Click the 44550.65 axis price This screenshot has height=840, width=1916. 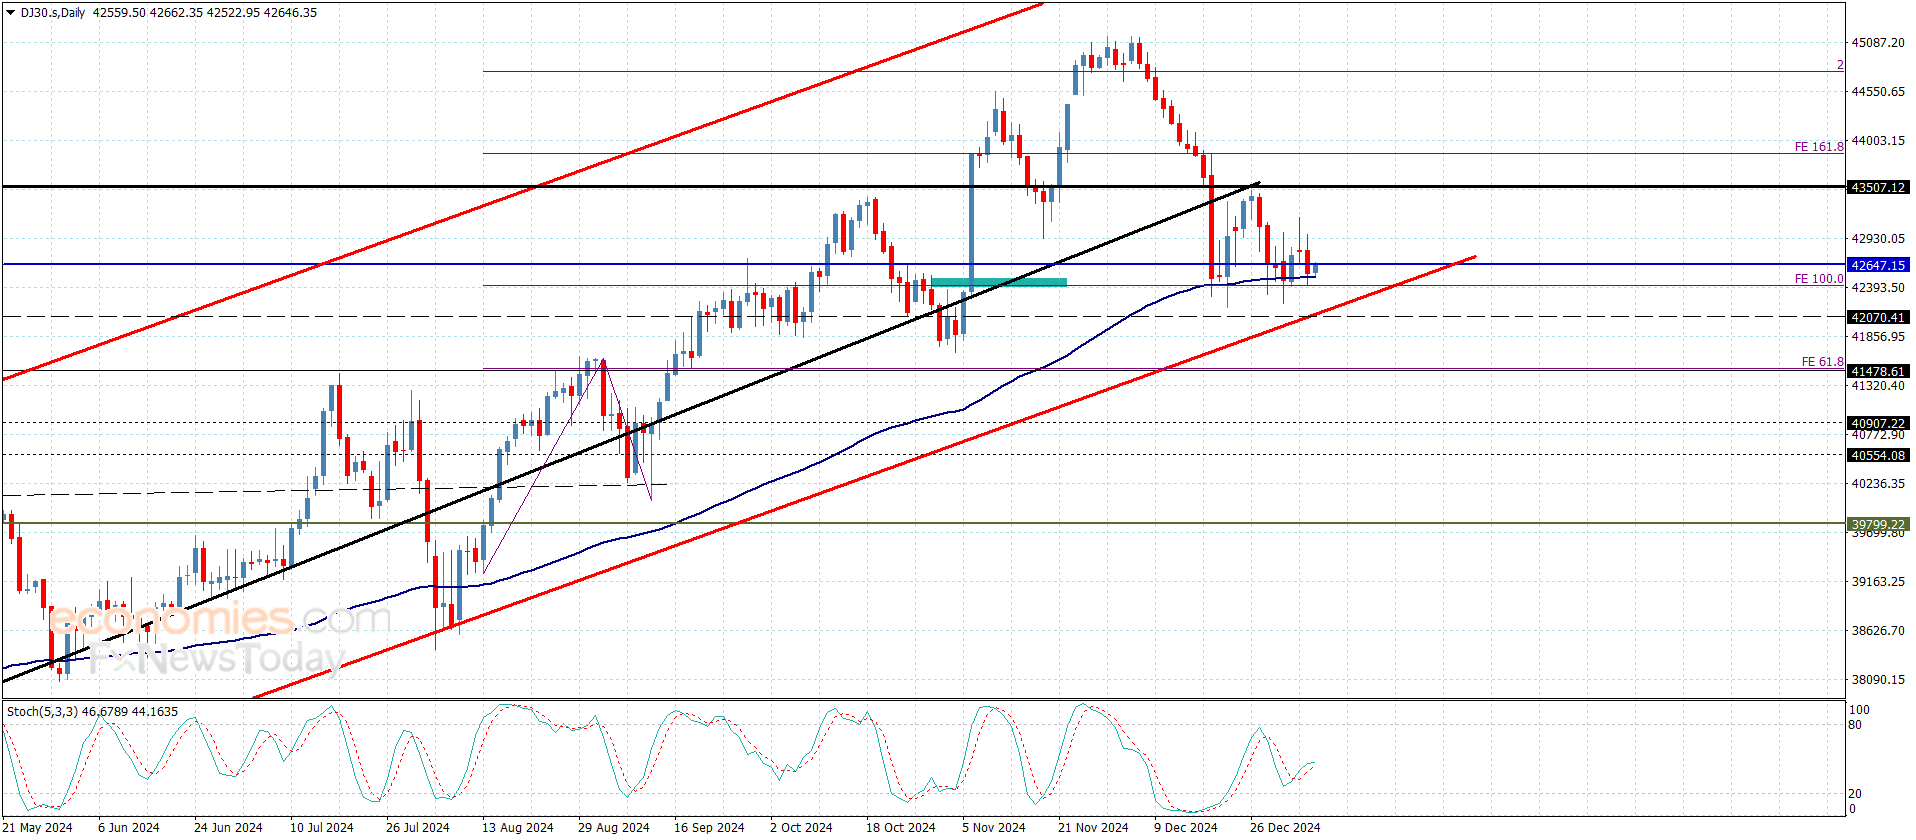[x=1878, y=92]
